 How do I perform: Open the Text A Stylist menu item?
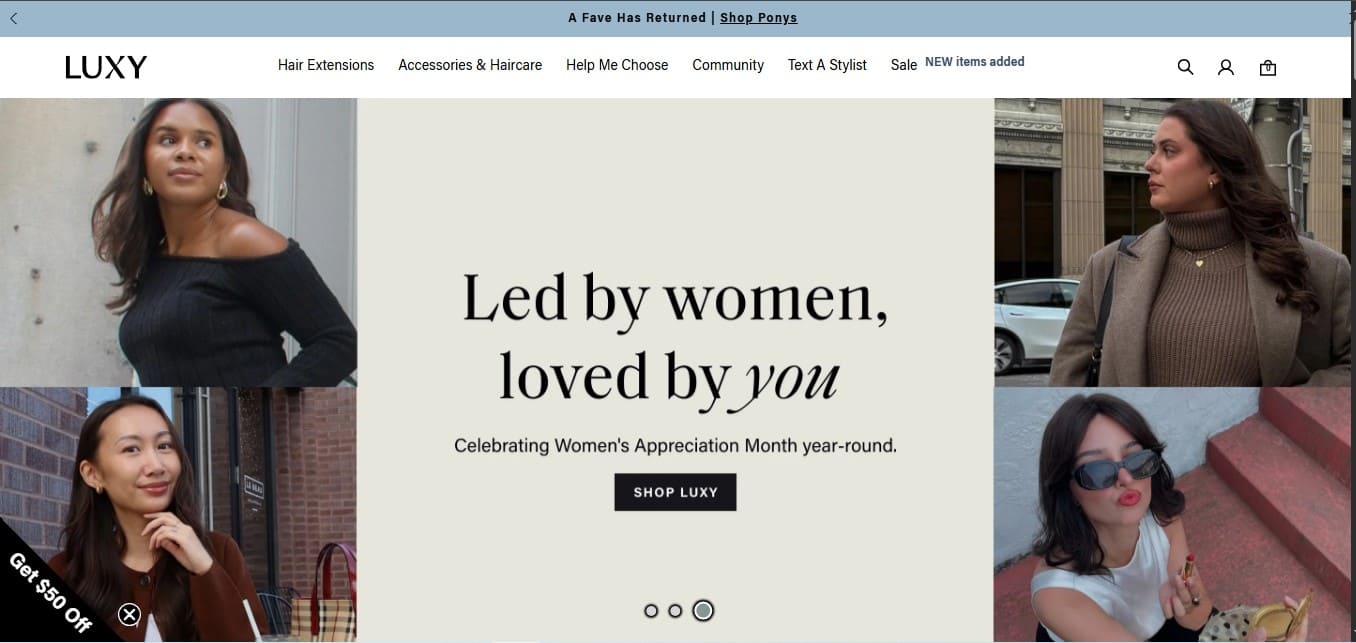827,65
